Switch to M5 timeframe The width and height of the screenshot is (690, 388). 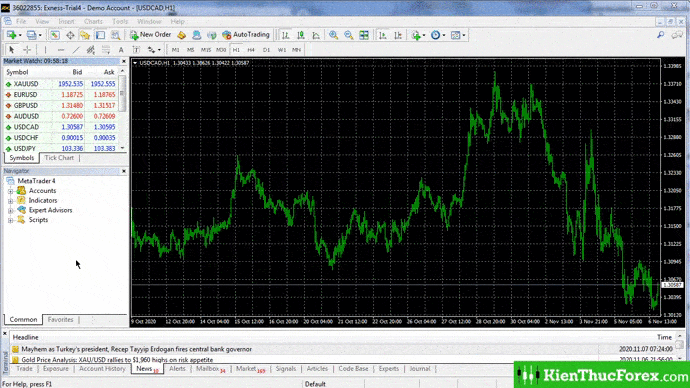(191, 50)
